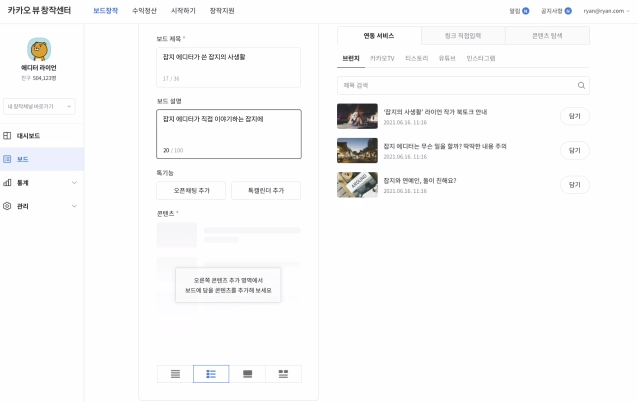Viewport: 638px width, 402px height.
Task: Click 담기 for 북토크 안내 post
Action: [575, 116]
